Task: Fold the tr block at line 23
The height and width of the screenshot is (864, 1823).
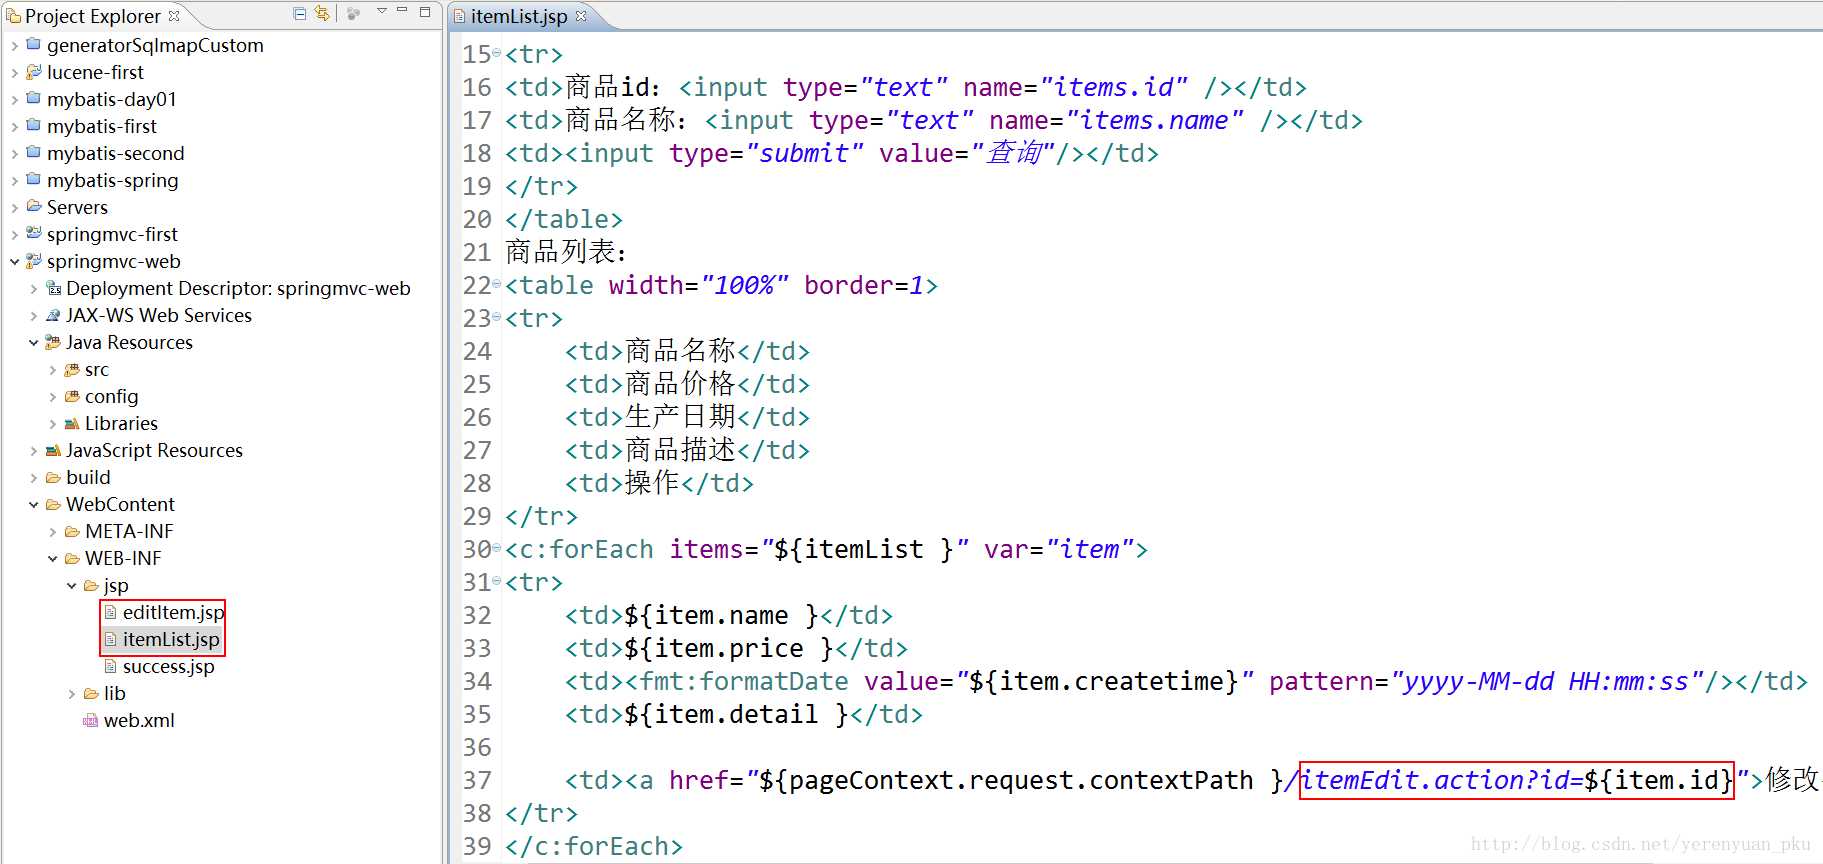Action: pyautogui.click(x=497, y=317)
